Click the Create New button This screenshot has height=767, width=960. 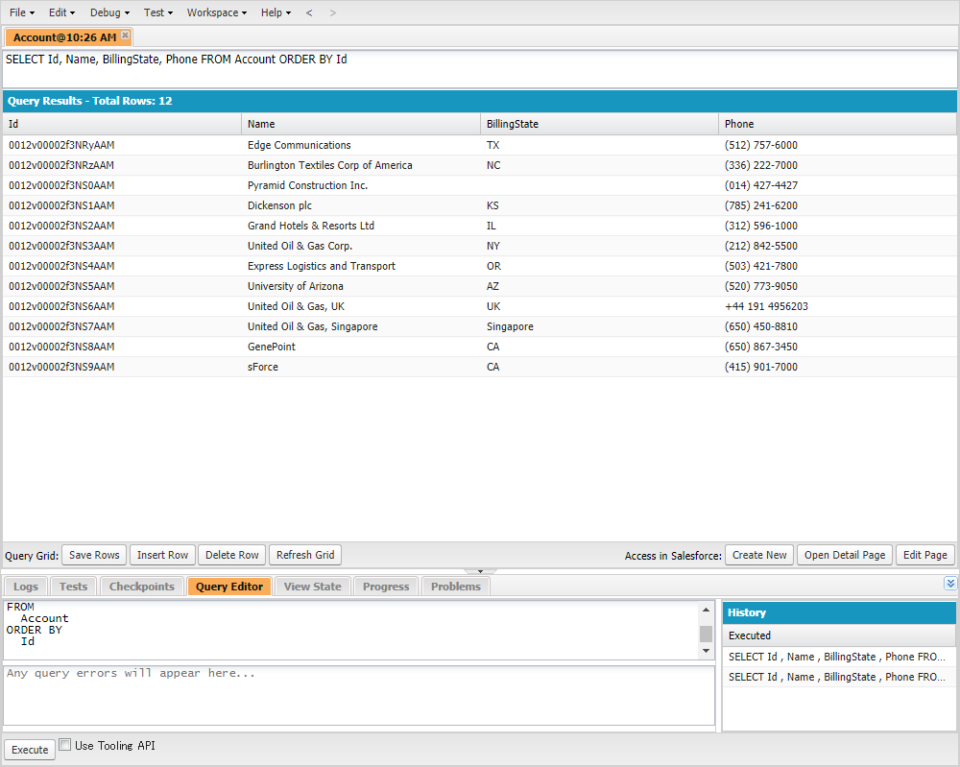pos(759,555)
